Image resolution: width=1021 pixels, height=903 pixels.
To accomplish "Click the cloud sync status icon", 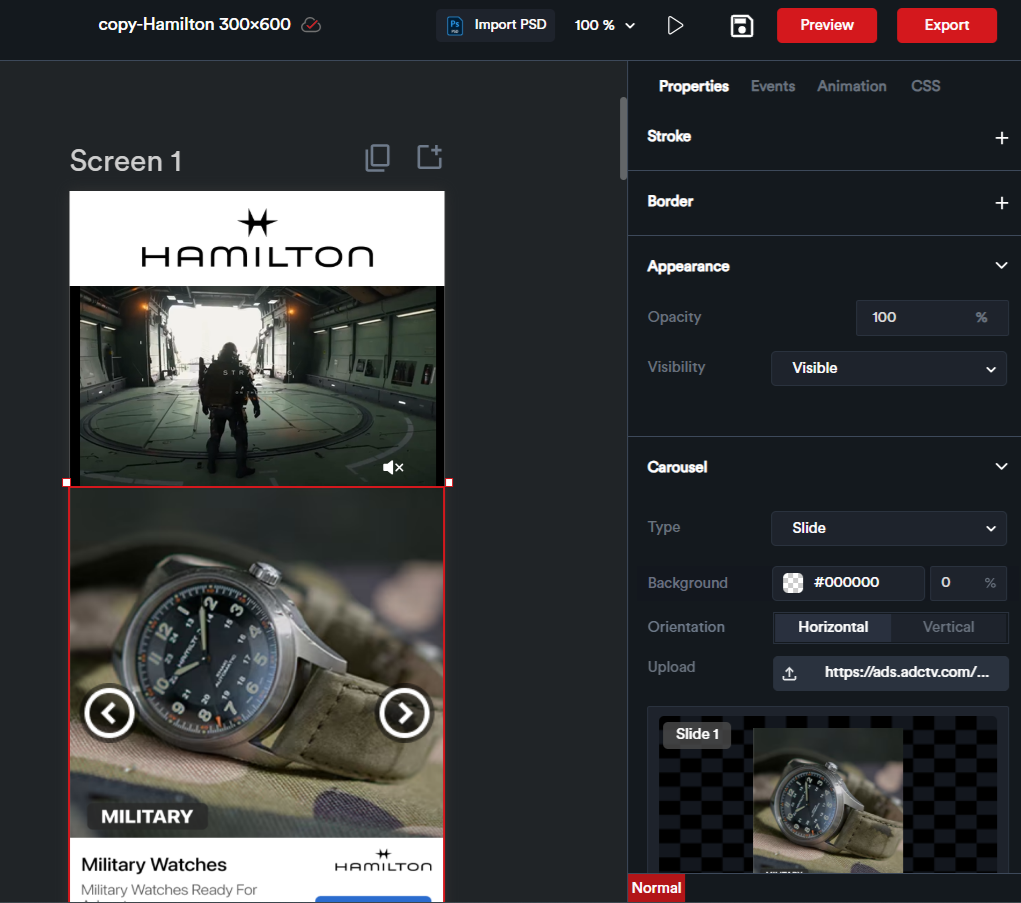I will coord(311,25).
